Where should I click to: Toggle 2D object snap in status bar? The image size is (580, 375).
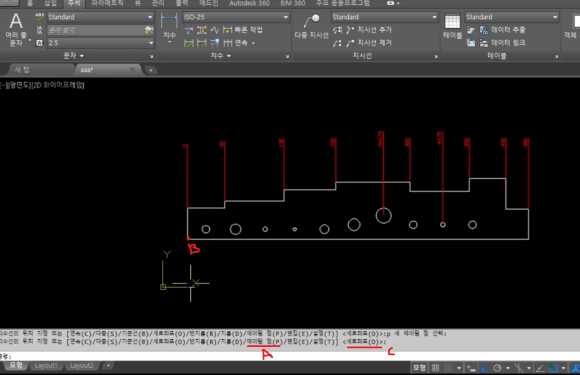pyautogui.click(x=553, y=368)
